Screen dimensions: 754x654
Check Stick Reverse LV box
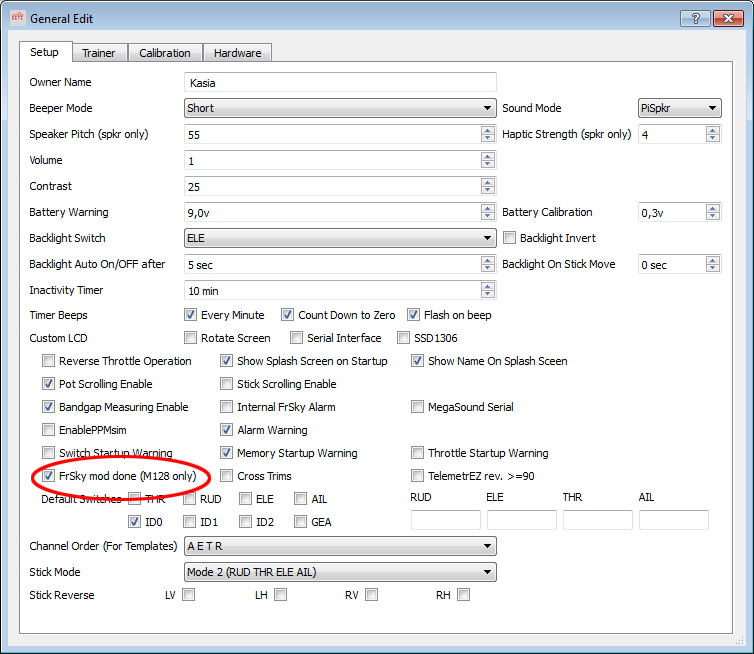click(x=188, y=595)
